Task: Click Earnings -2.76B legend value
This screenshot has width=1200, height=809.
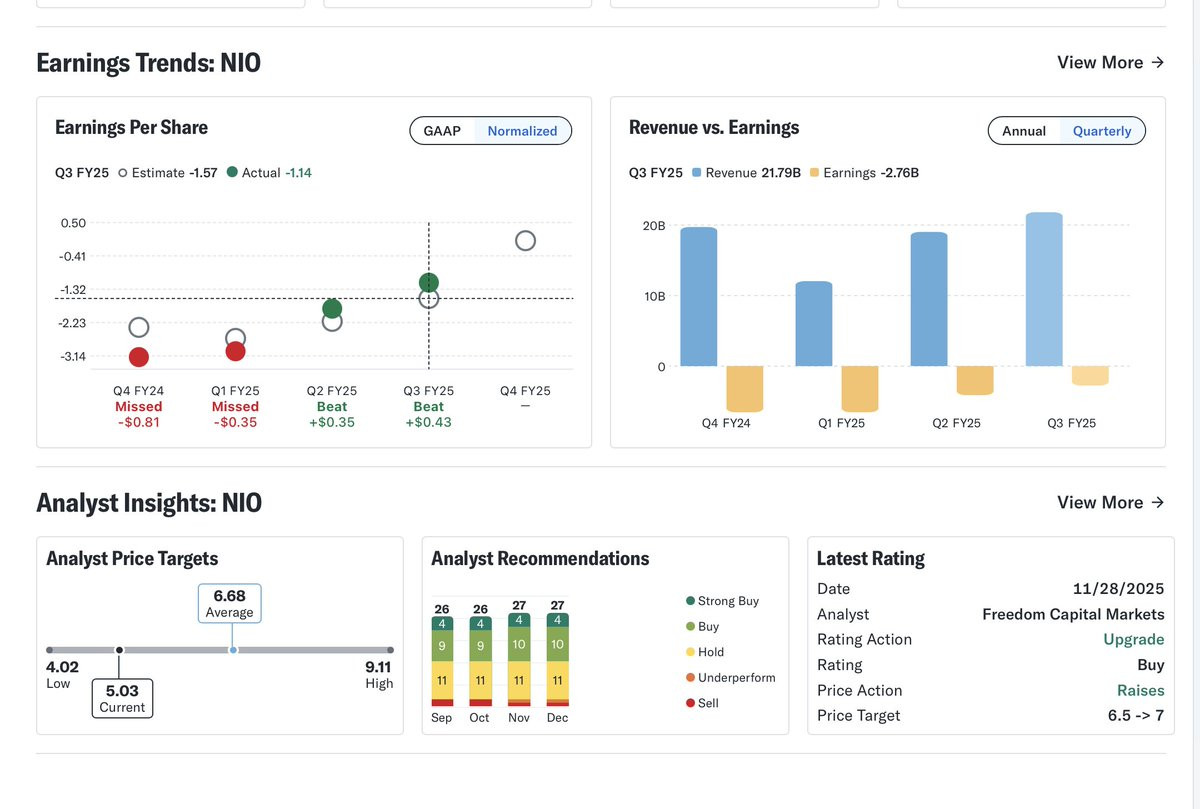Action: [x=871, y=173]
